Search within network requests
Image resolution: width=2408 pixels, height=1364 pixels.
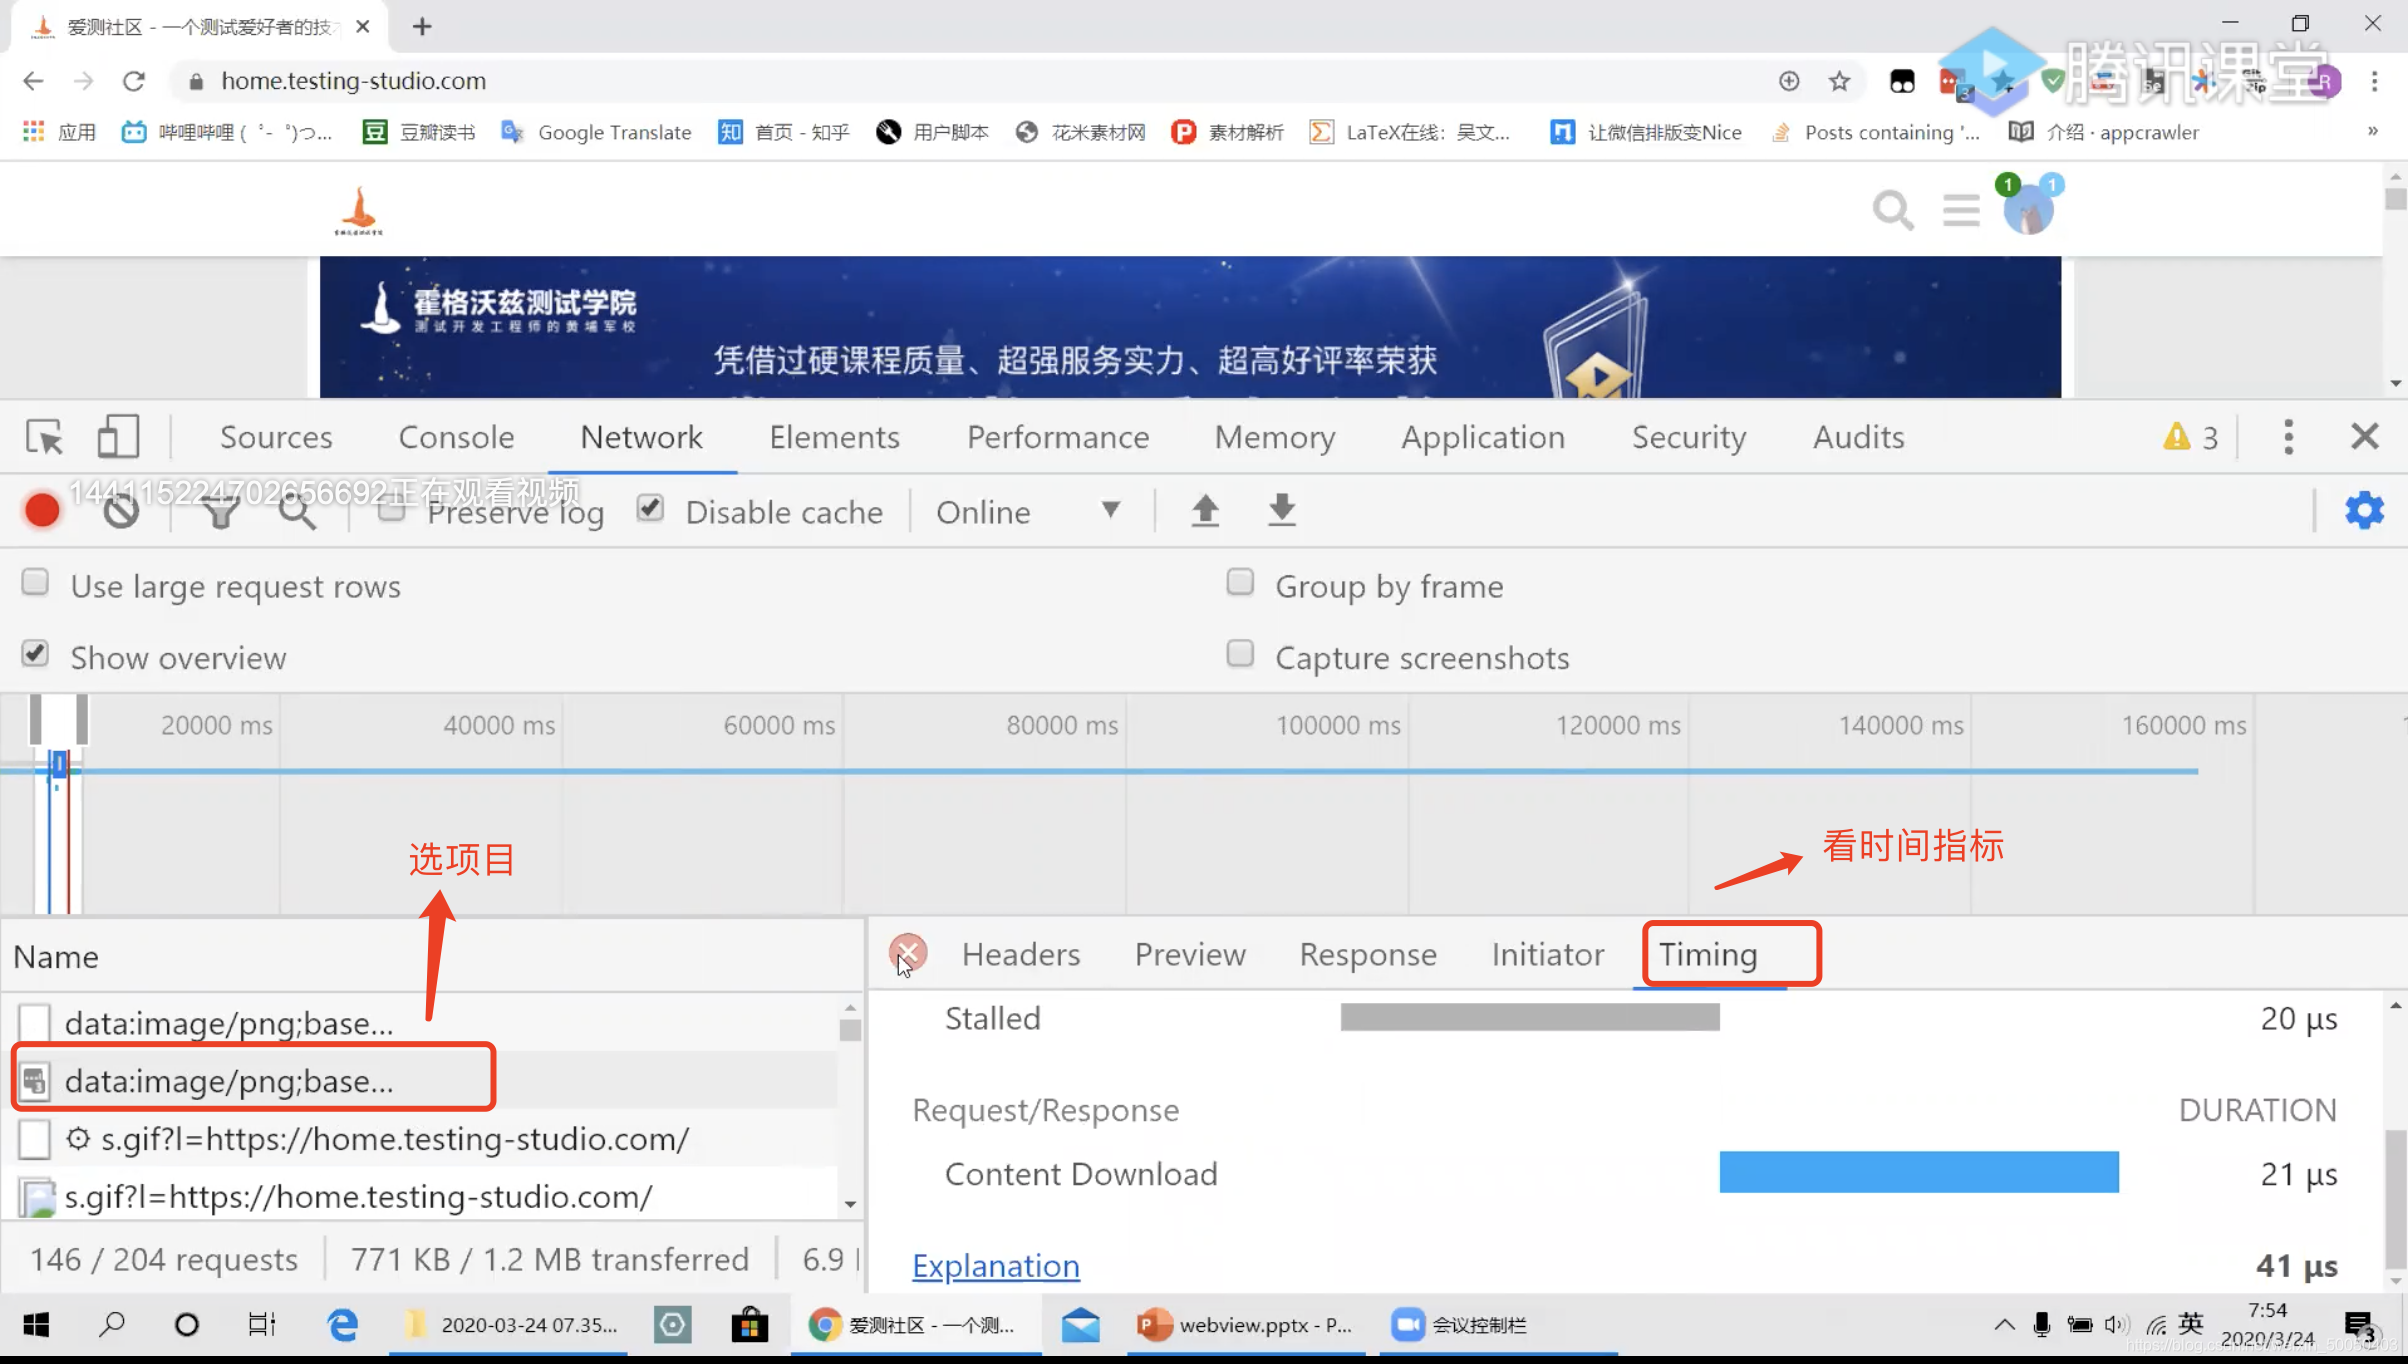click(x=296, y=510)
